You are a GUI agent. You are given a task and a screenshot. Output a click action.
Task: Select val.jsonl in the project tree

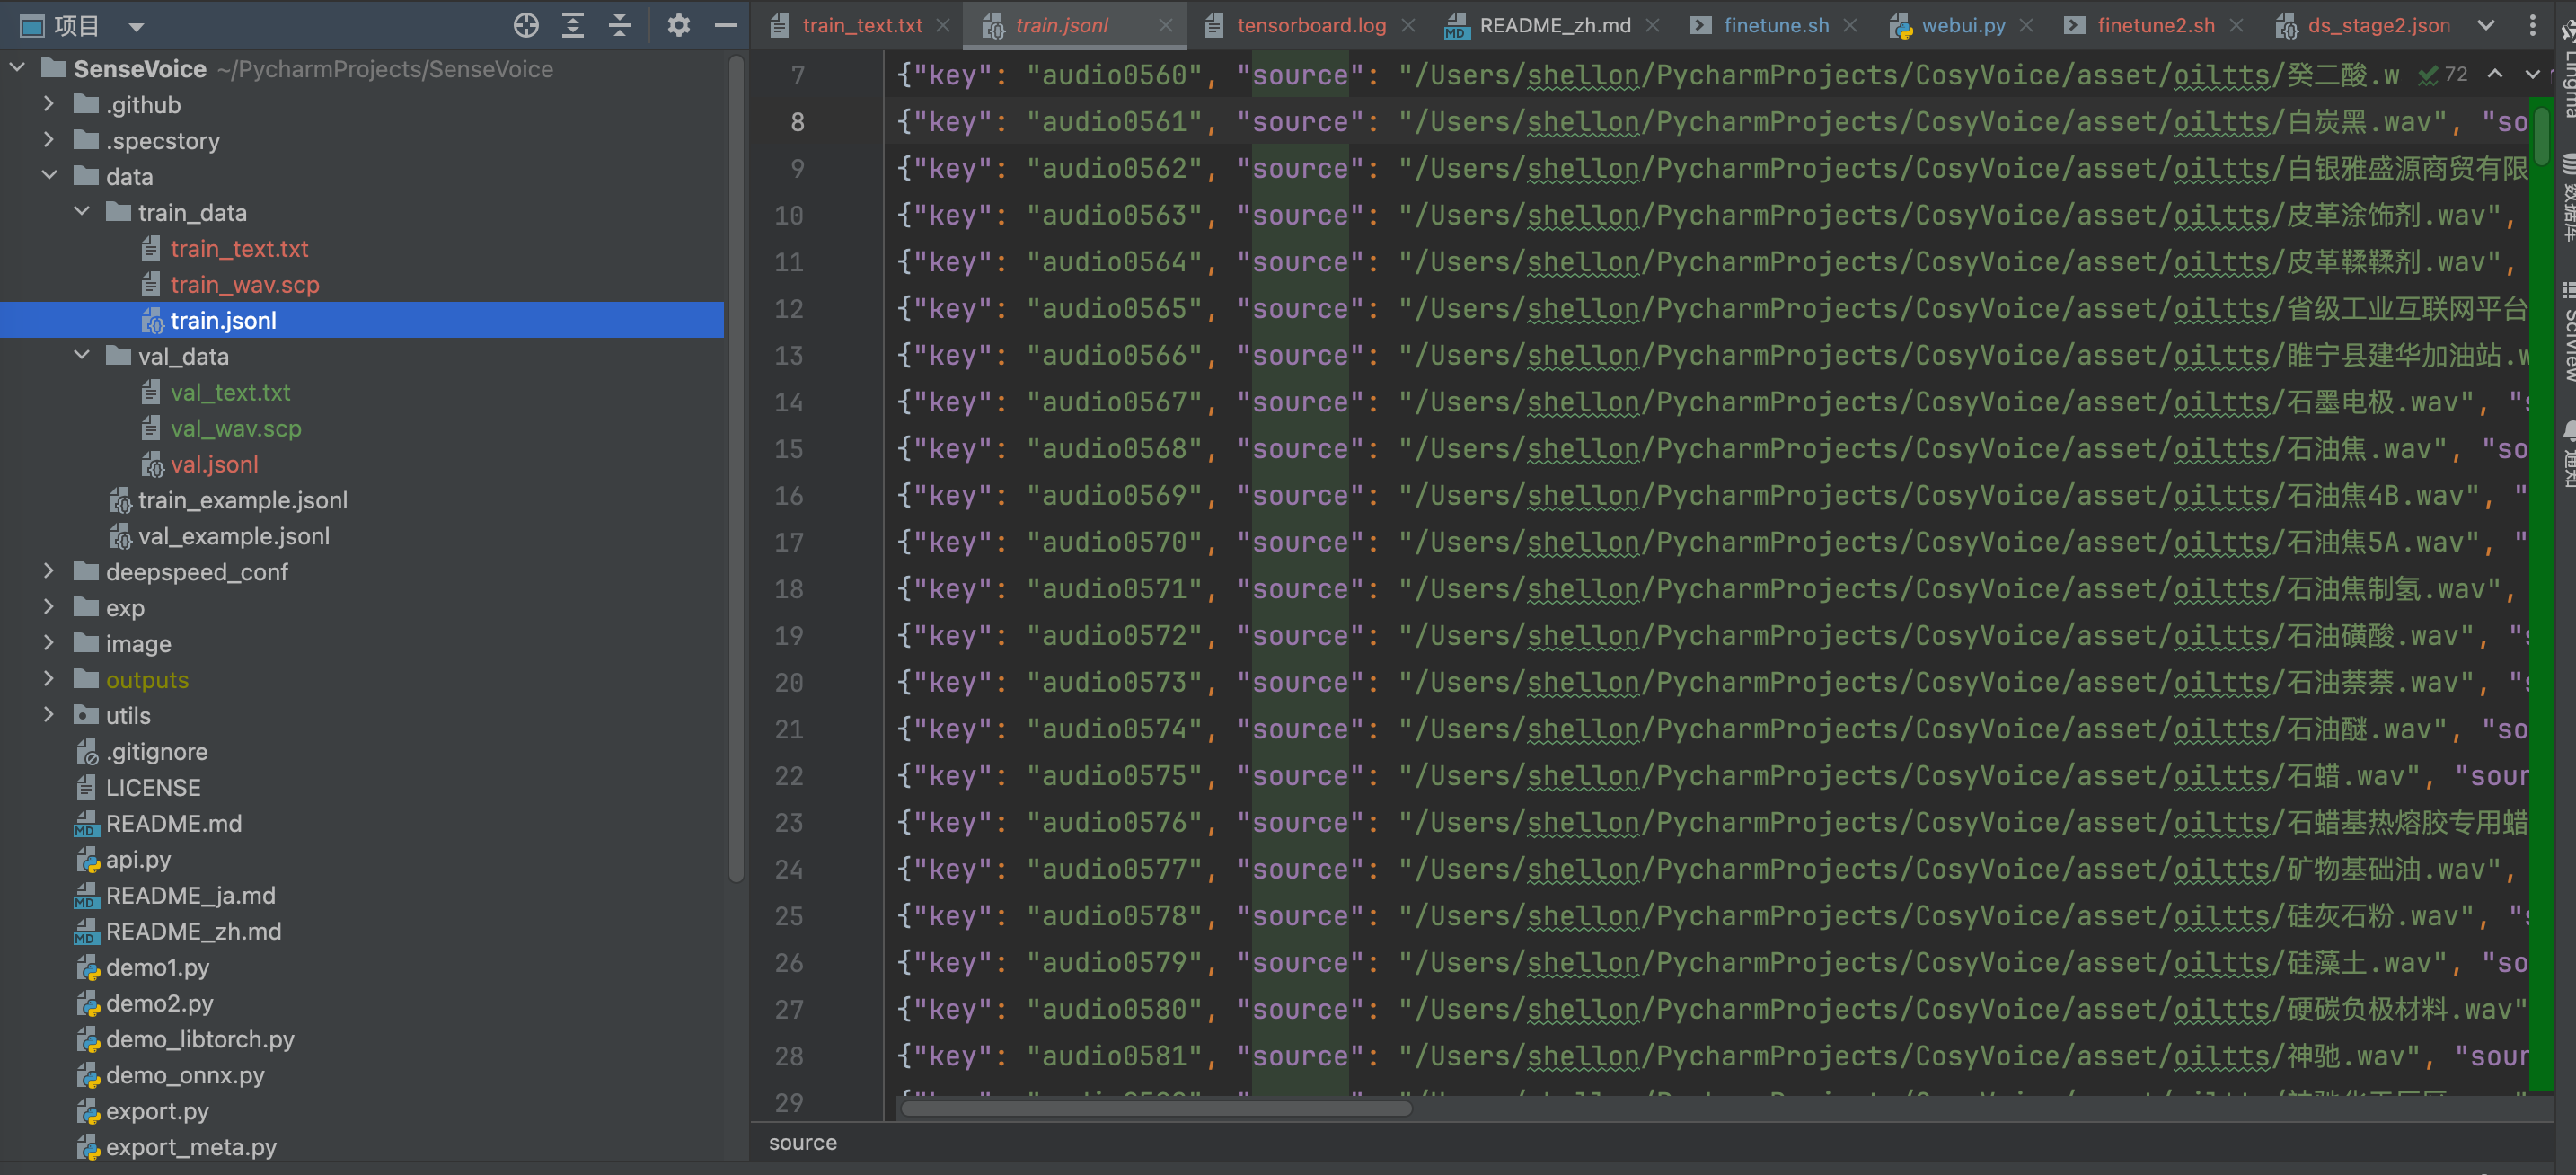[214, 464]
